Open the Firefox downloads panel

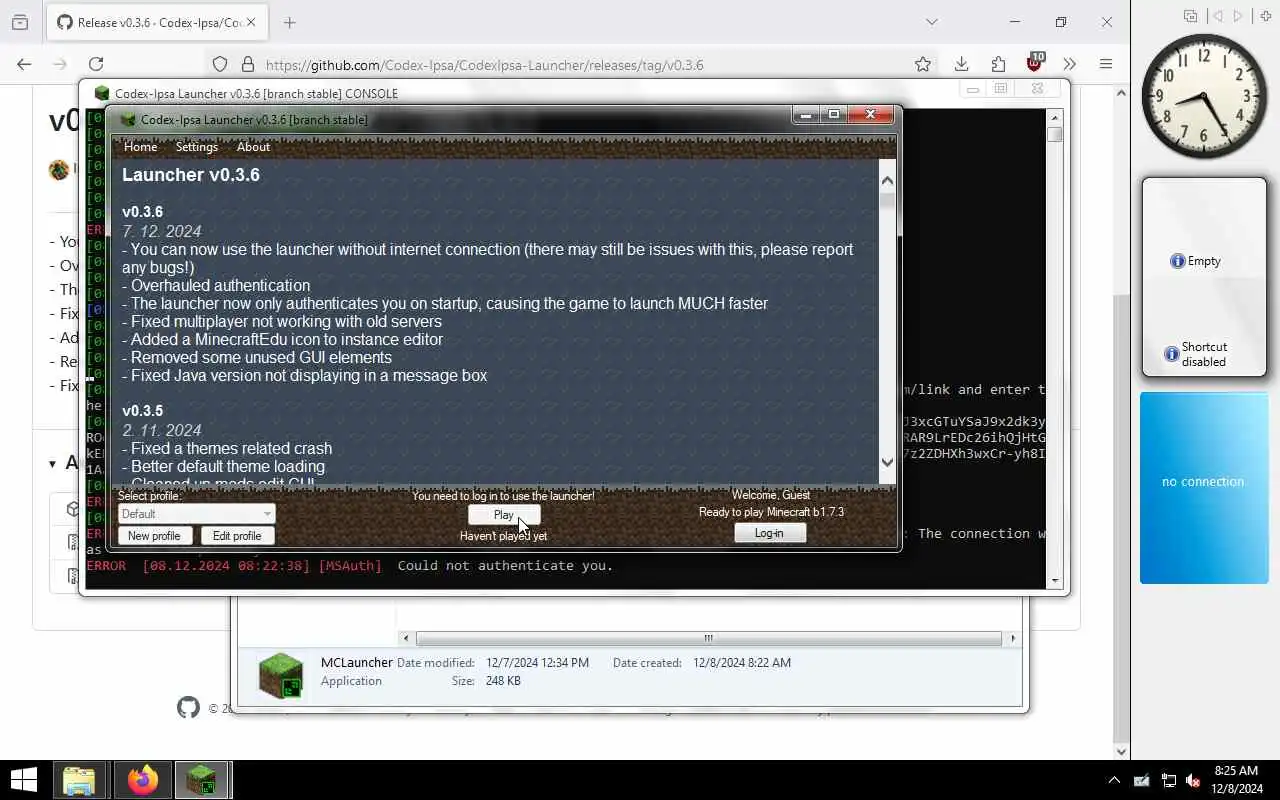click(961, 64)
